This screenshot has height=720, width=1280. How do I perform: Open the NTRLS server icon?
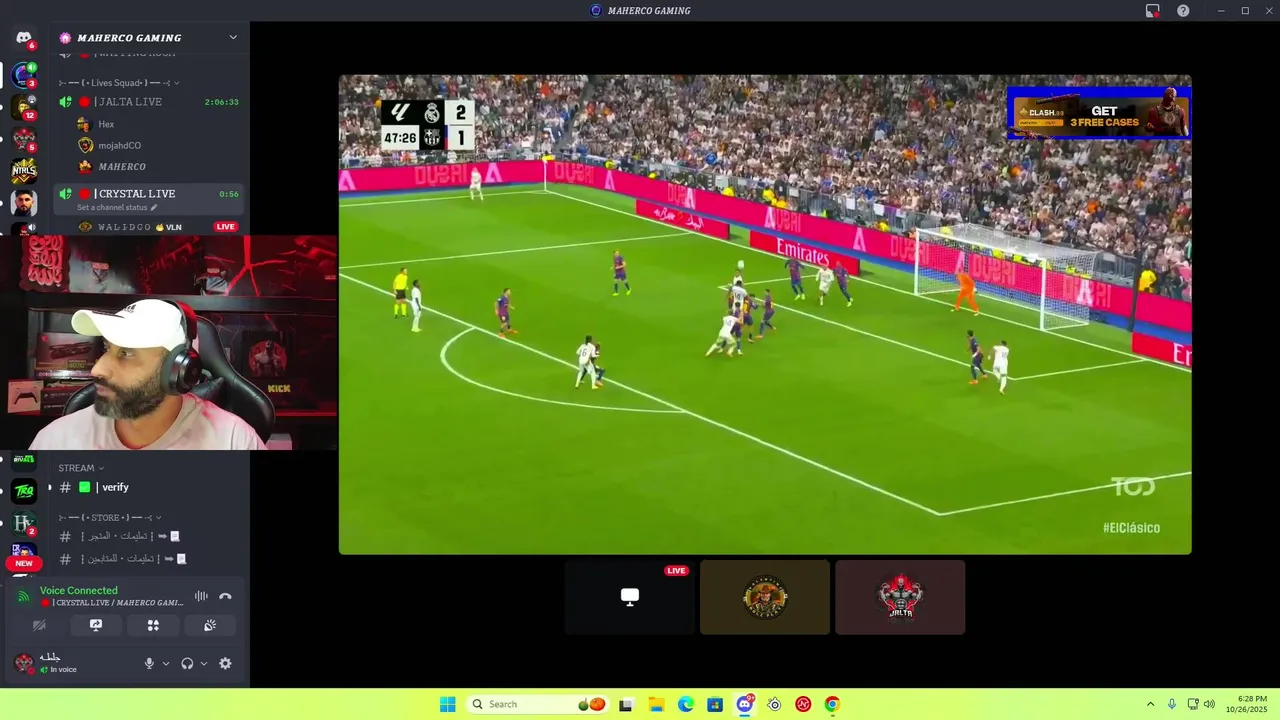24,171
